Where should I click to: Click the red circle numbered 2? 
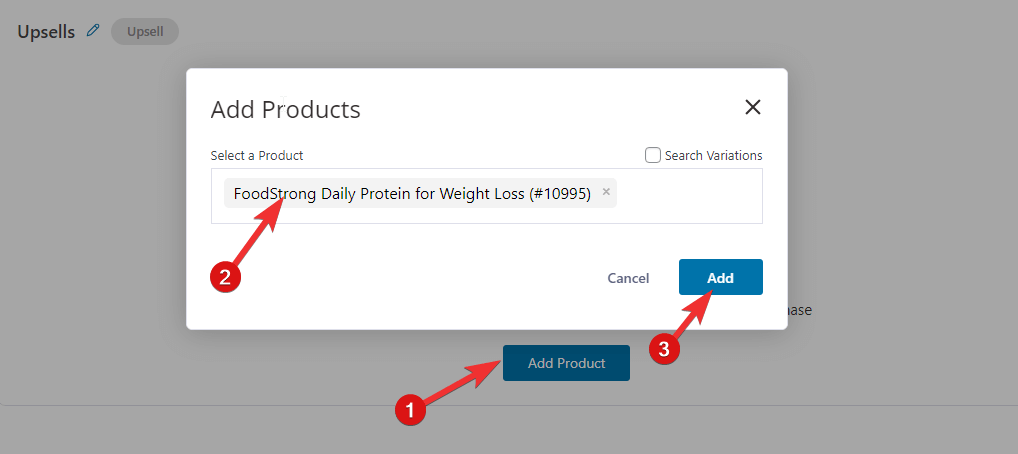225,277
